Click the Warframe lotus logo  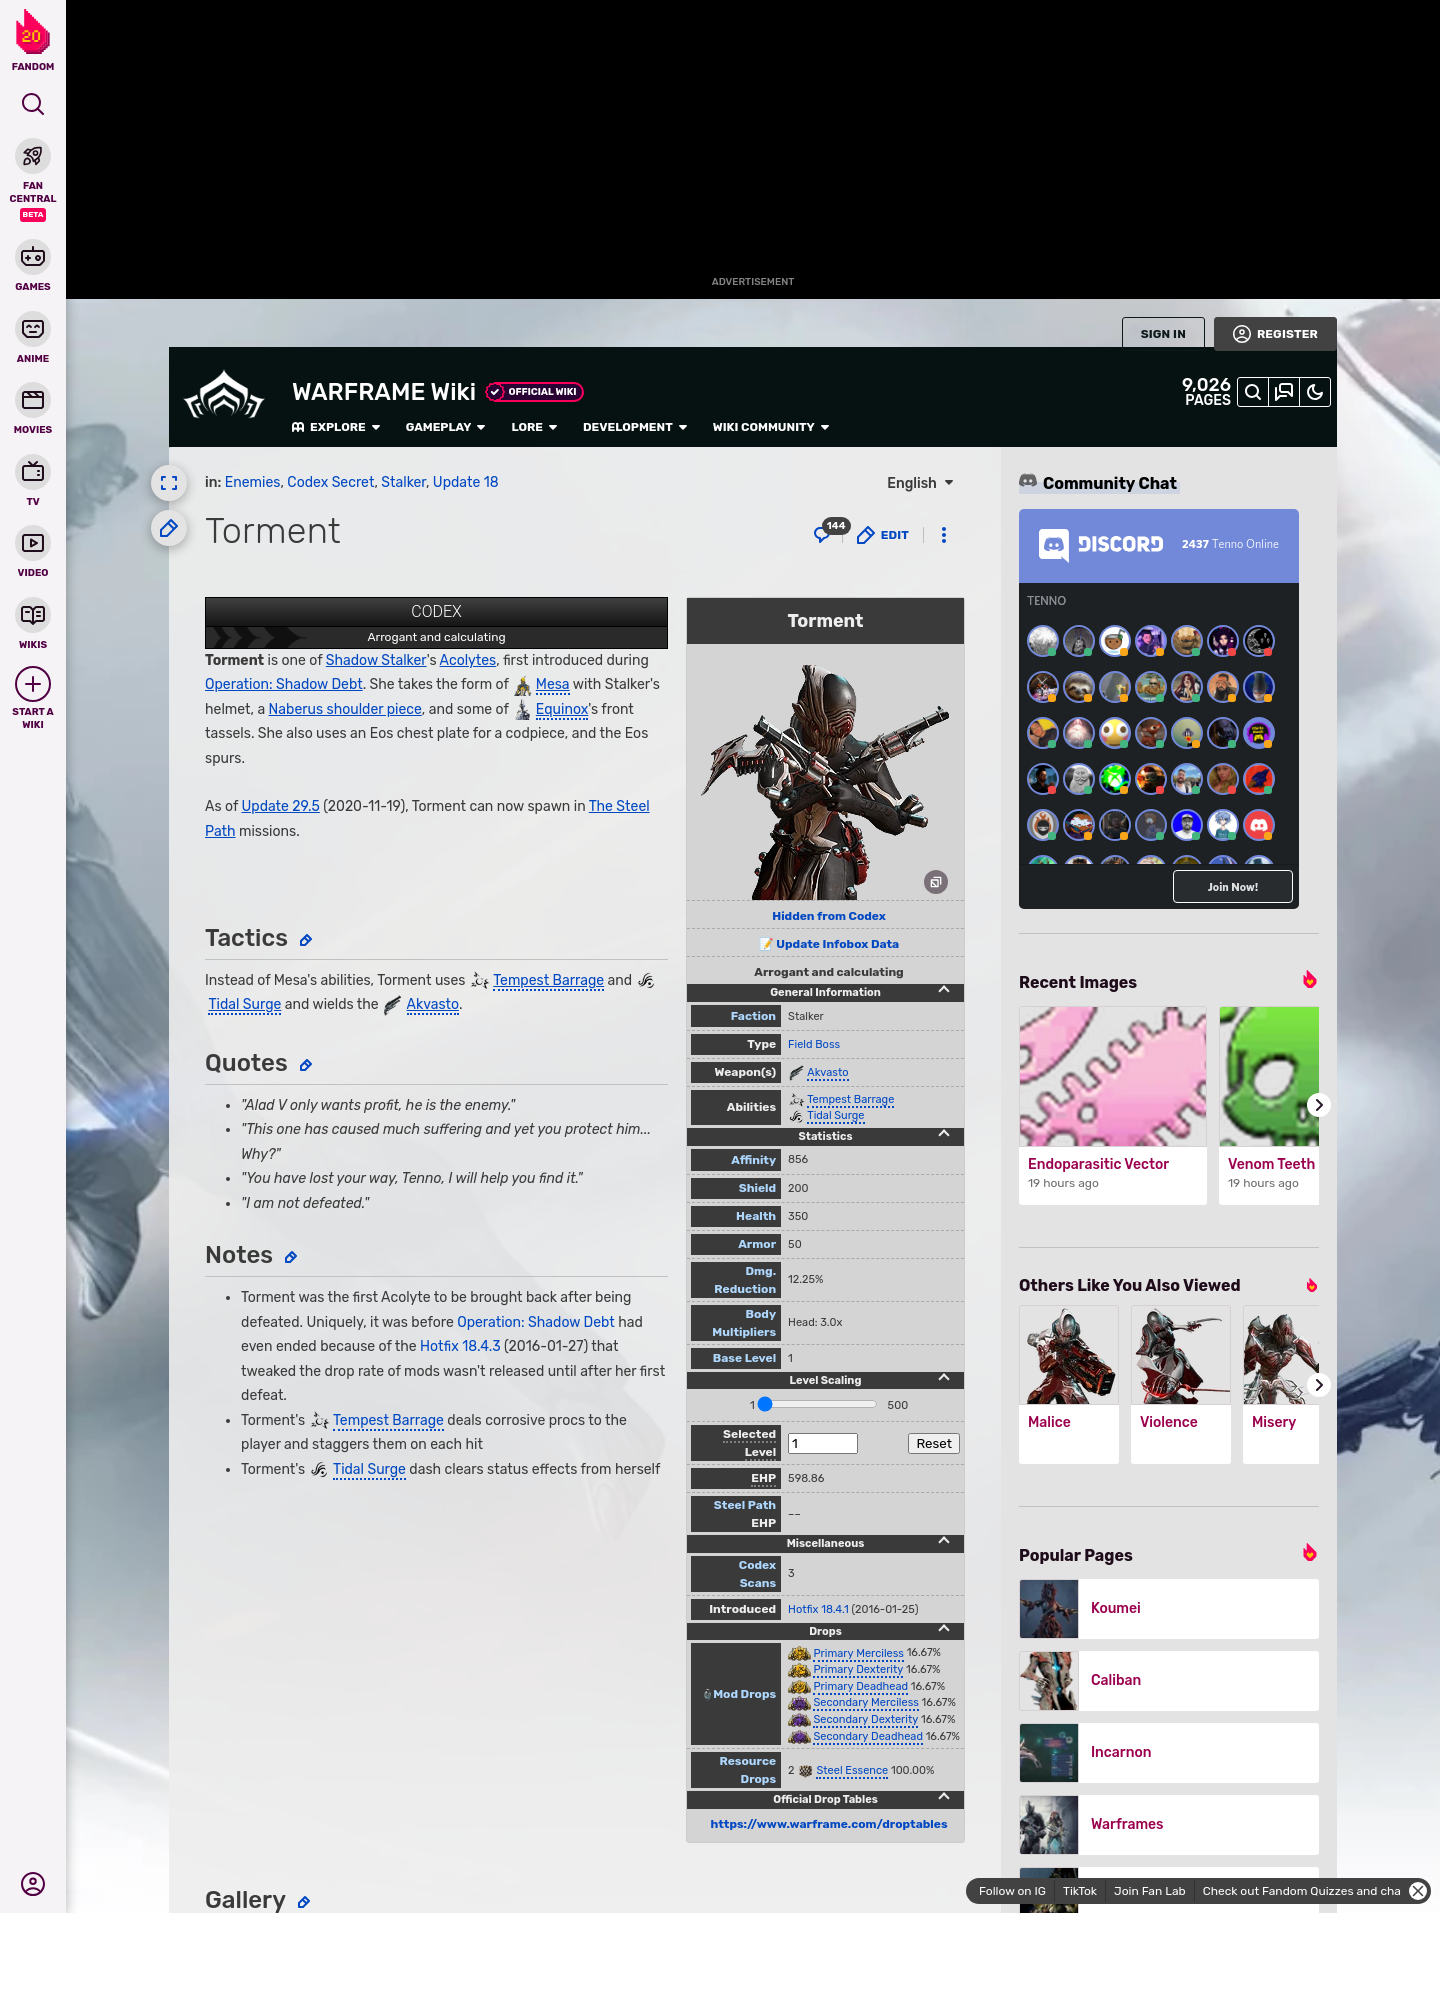point(224,396)
